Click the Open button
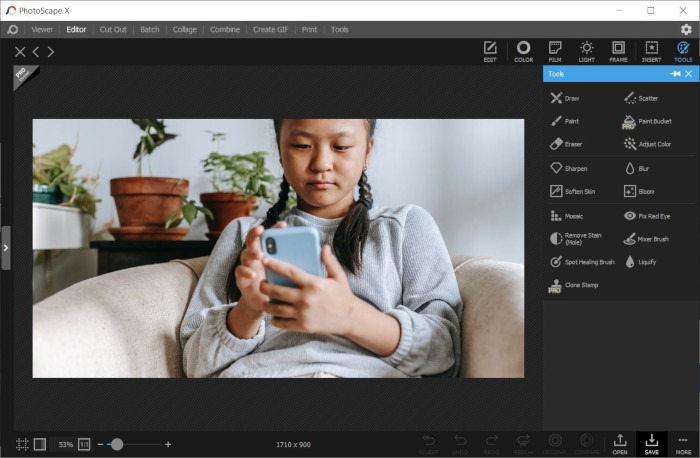 [x=620, y=444]
